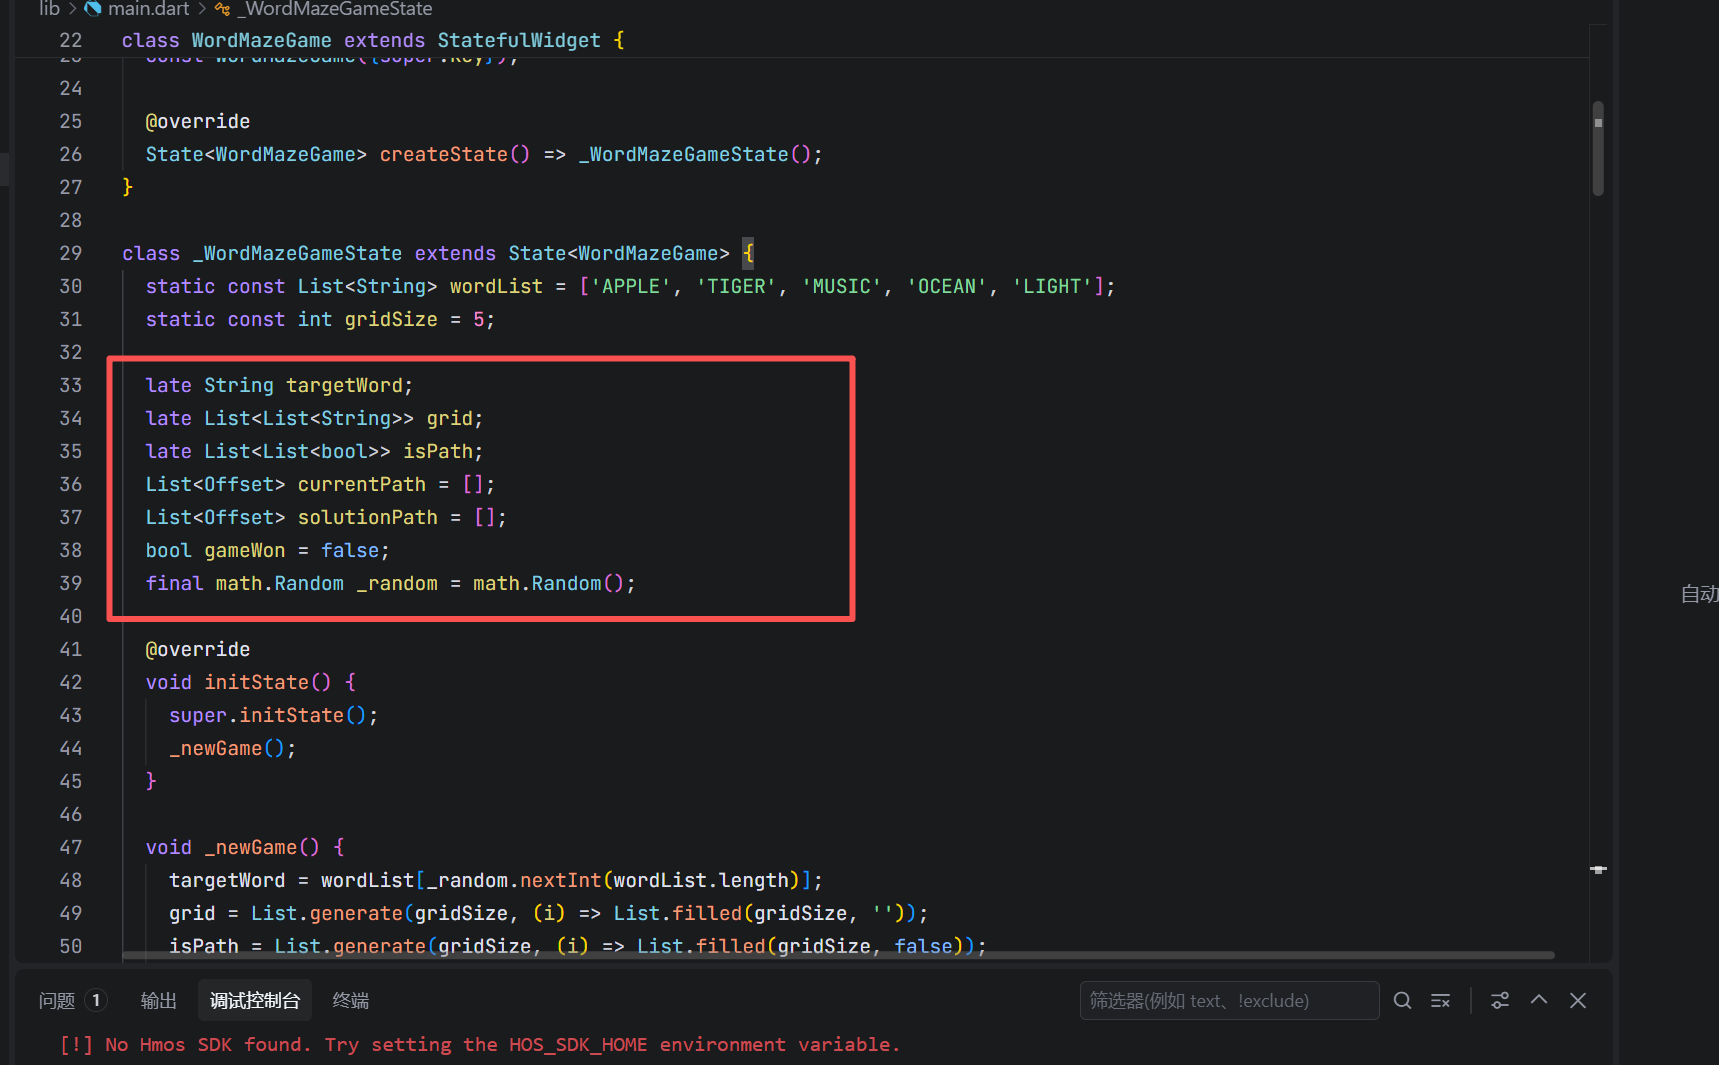
Task: Click @override annotation on line 41
Action: (x=198, y=649)
